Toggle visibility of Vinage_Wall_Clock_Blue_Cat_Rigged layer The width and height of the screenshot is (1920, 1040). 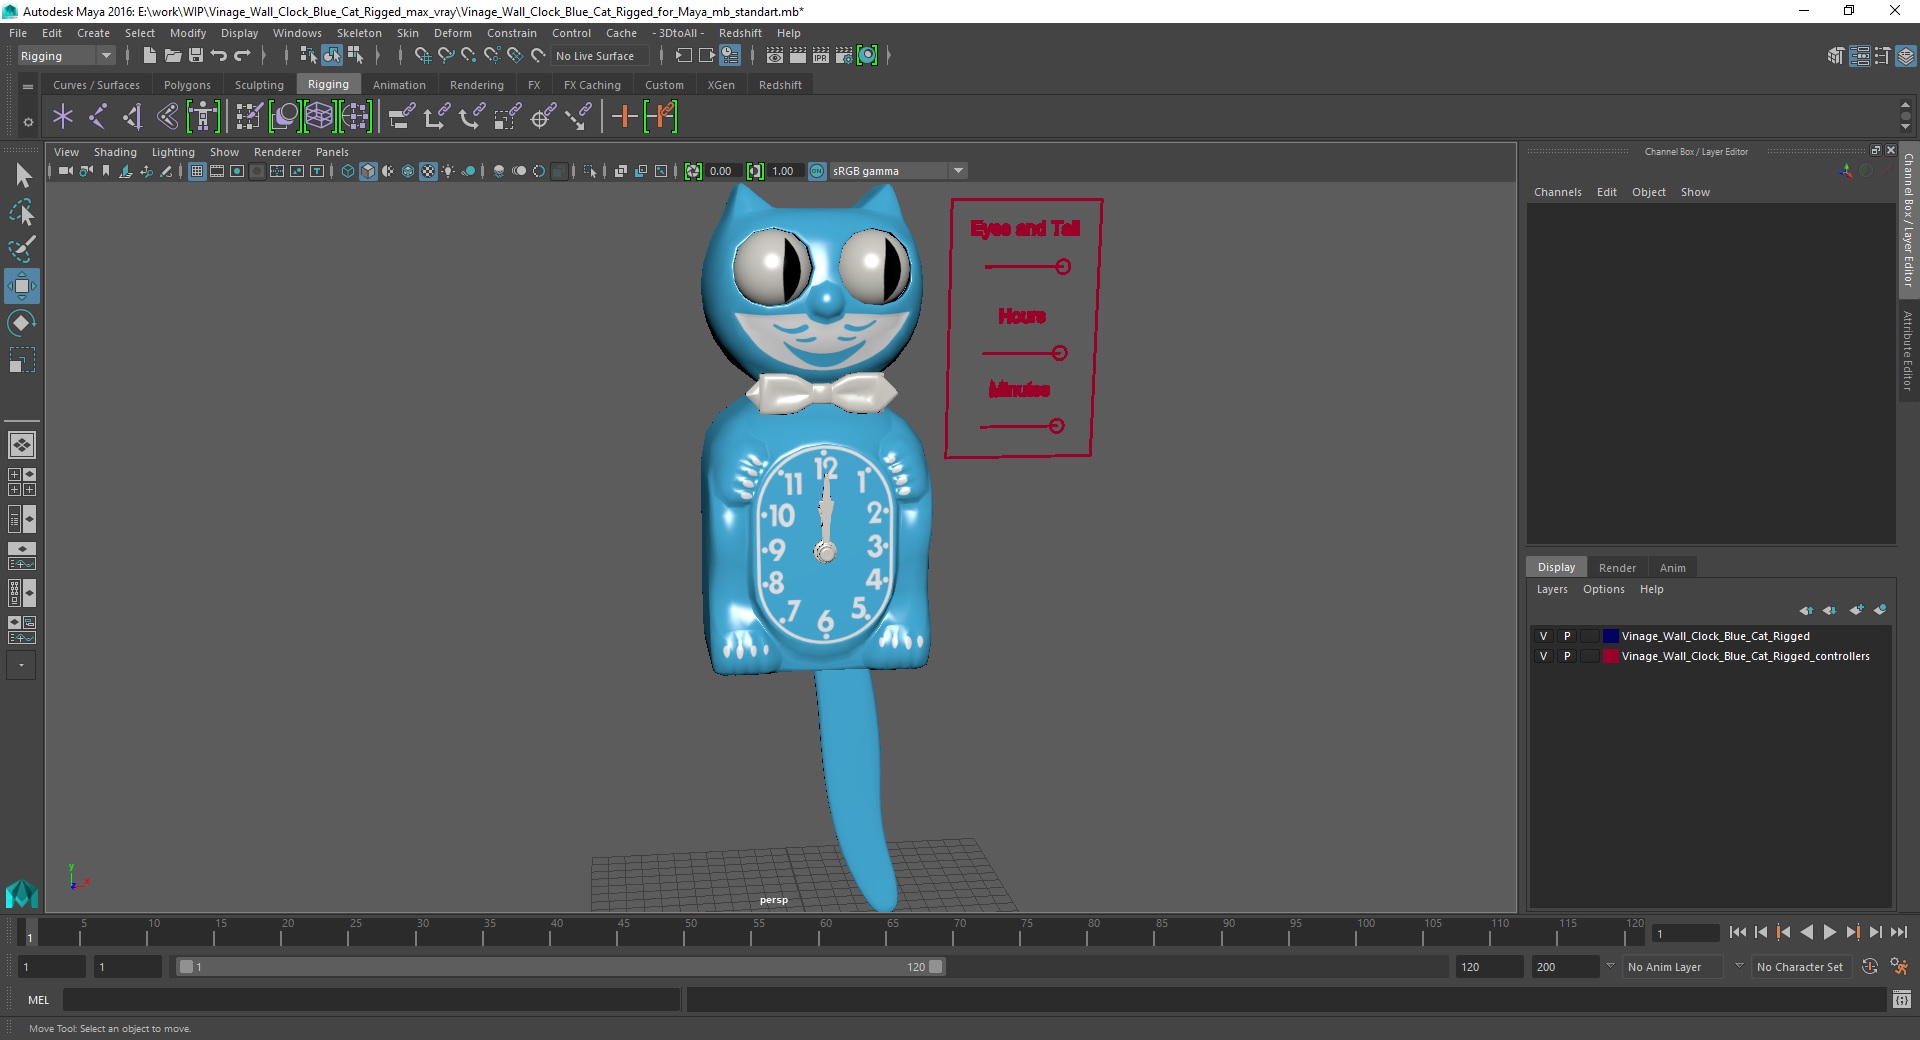1543,636
